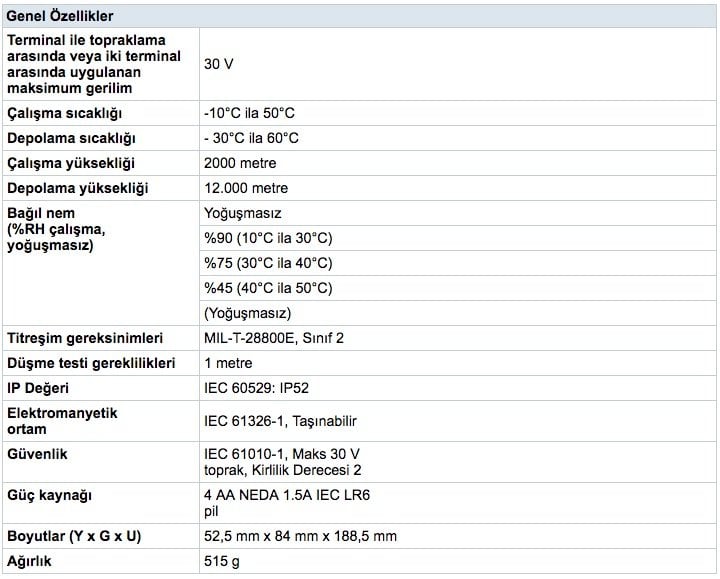Select the 'Düşme testi gereklilikleri' label
Viewport: 720px width, 579px height.
91,363
